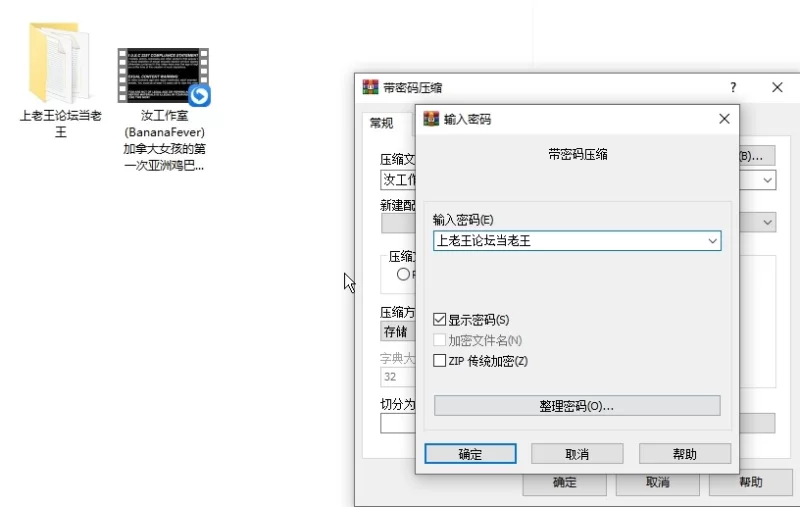
Task: Confirm with 确定 in 输入密码 dialog
Action: tap(470, 454)
